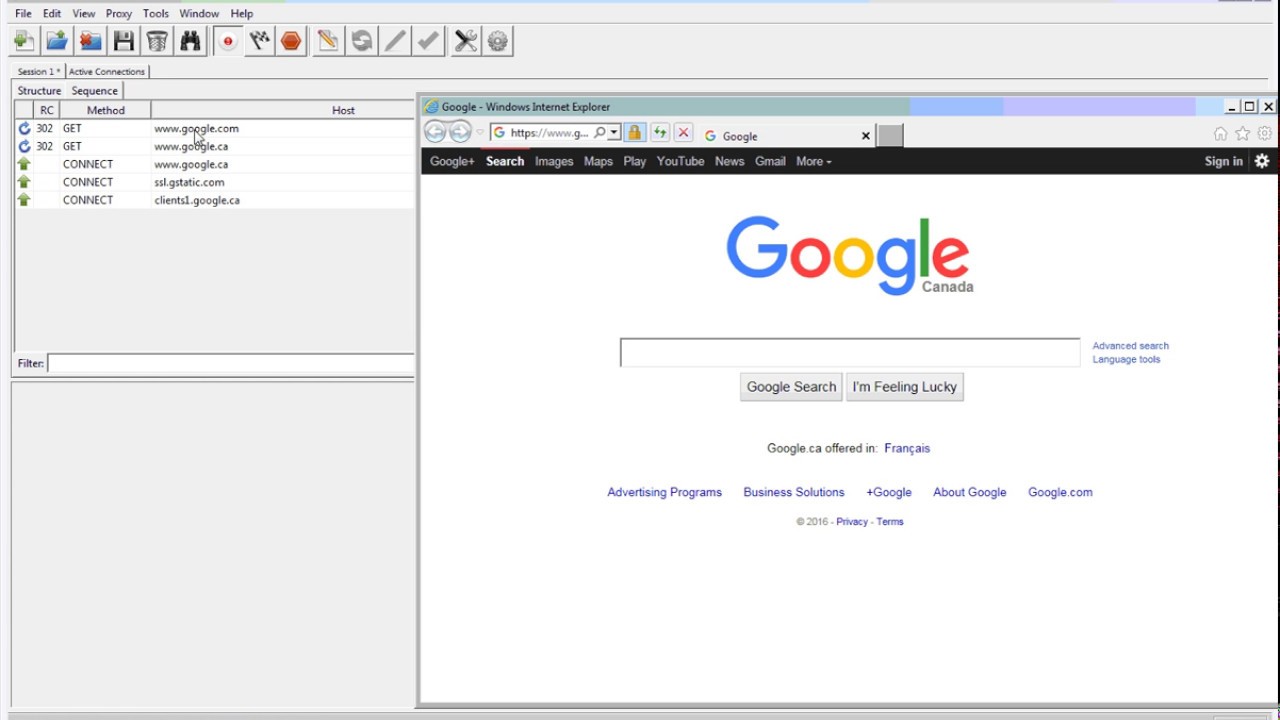1280x720 pixels.
Task: Open Settings with the toolbar gear icon
Action: (x=498, y=41)
